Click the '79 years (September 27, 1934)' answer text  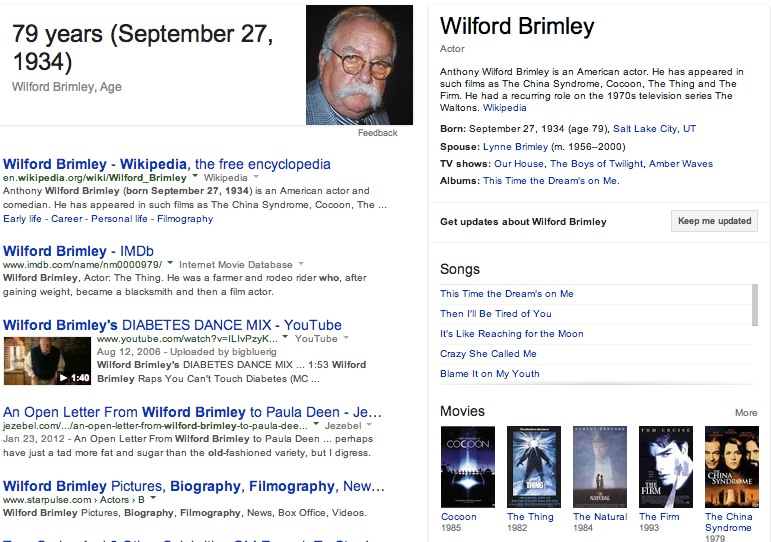click(143, 48)
